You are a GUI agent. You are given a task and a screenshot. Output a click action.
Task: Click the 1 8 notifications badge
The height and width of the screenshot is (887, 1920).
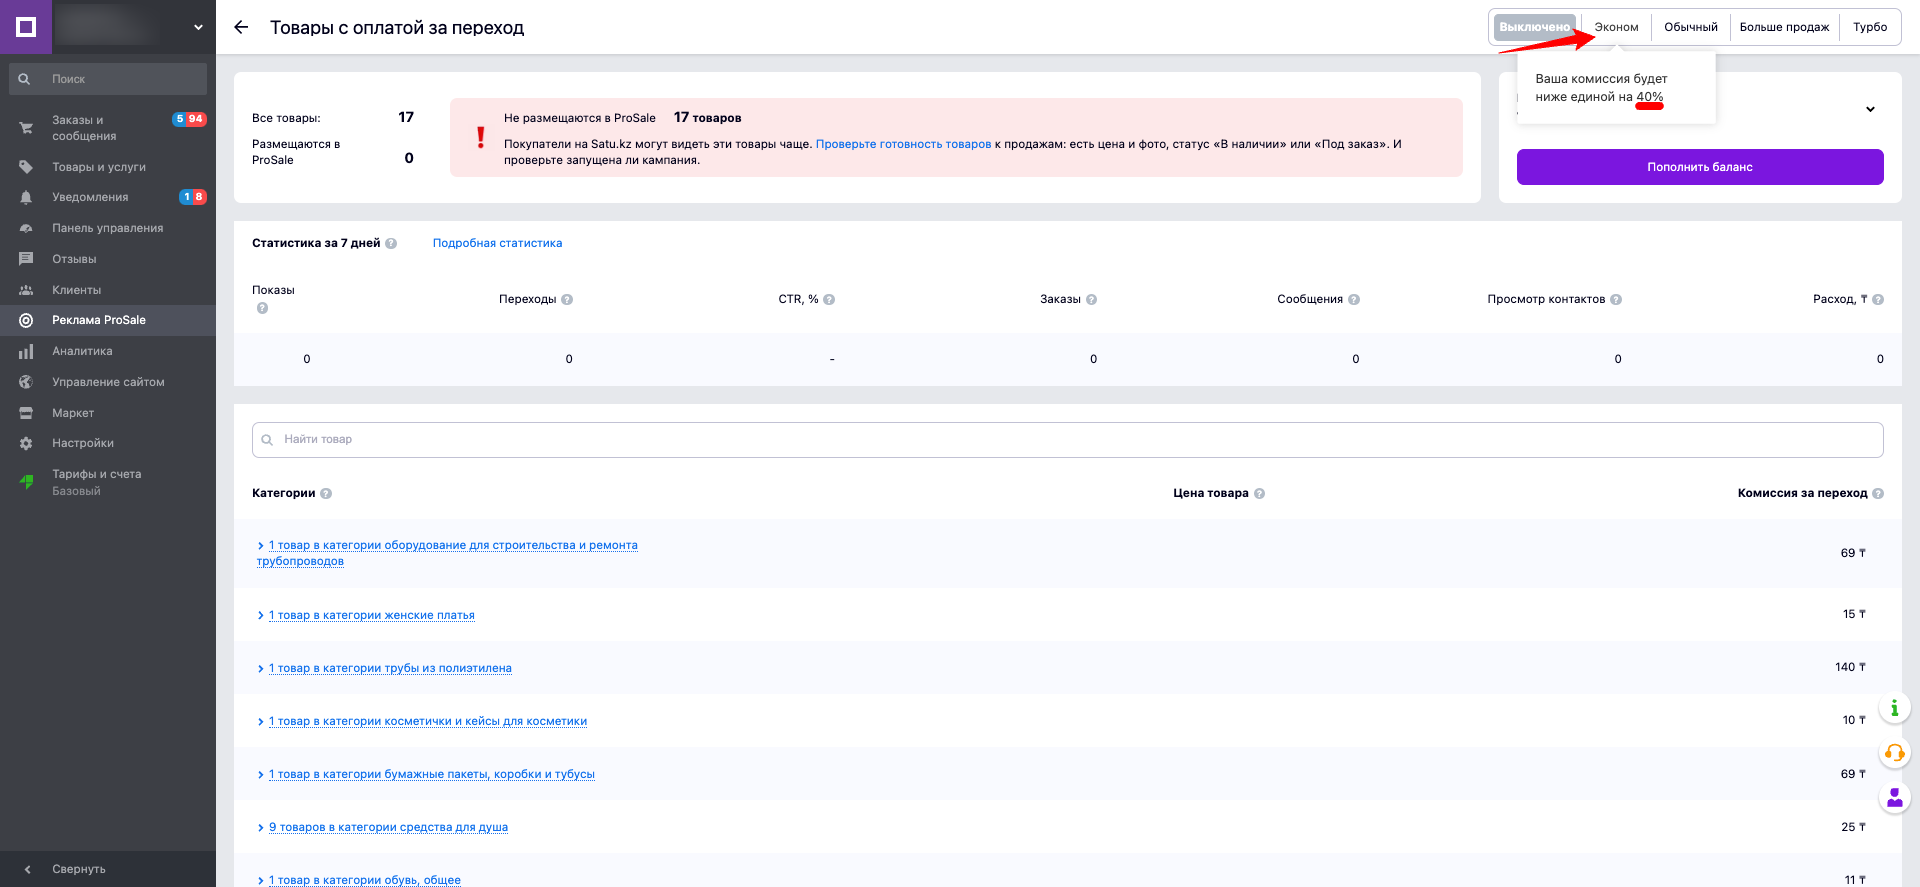pos(193,197)
